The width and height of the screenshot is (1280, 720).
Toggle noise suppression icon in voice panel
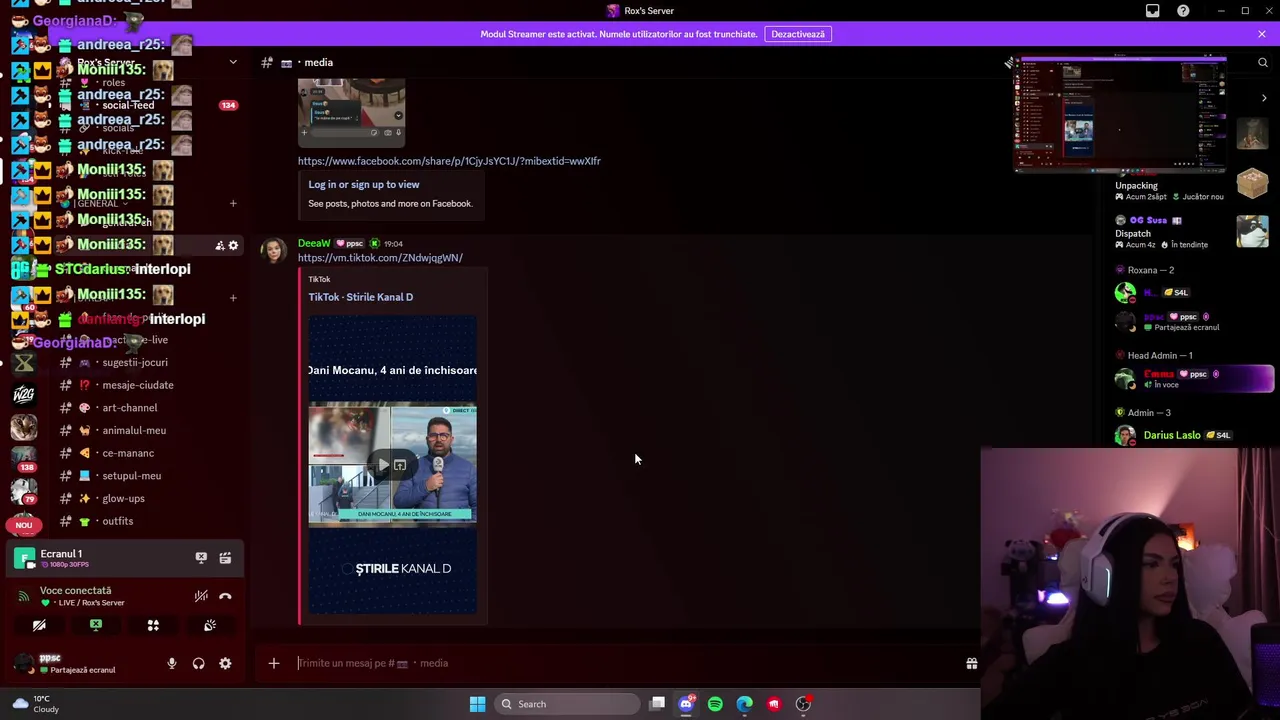point(201,596)
